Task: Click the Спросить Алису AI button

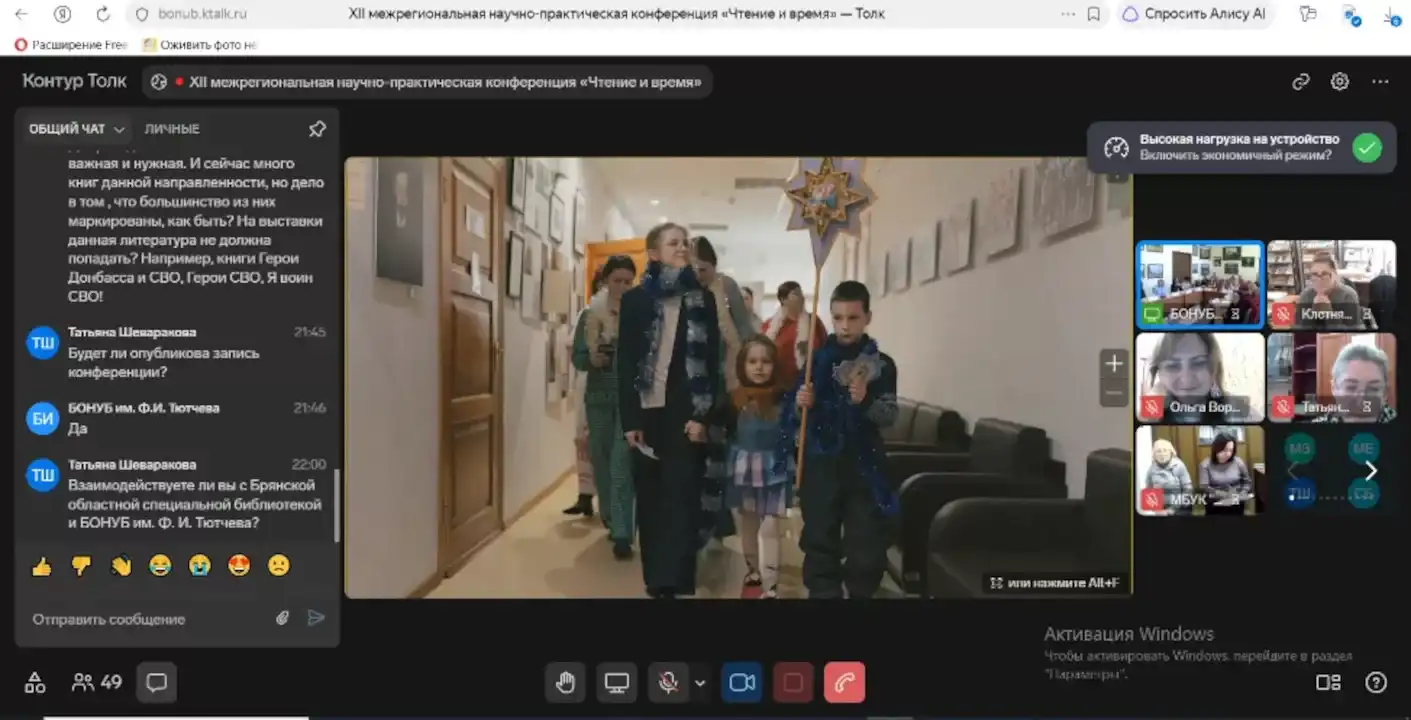Action: click(1193, 14)
